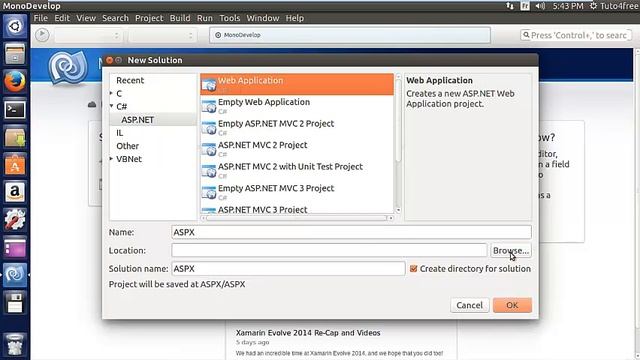Click the template list vertical scrollbar
Viewport: 640px width, 360px height.
(x=398, y=120)
